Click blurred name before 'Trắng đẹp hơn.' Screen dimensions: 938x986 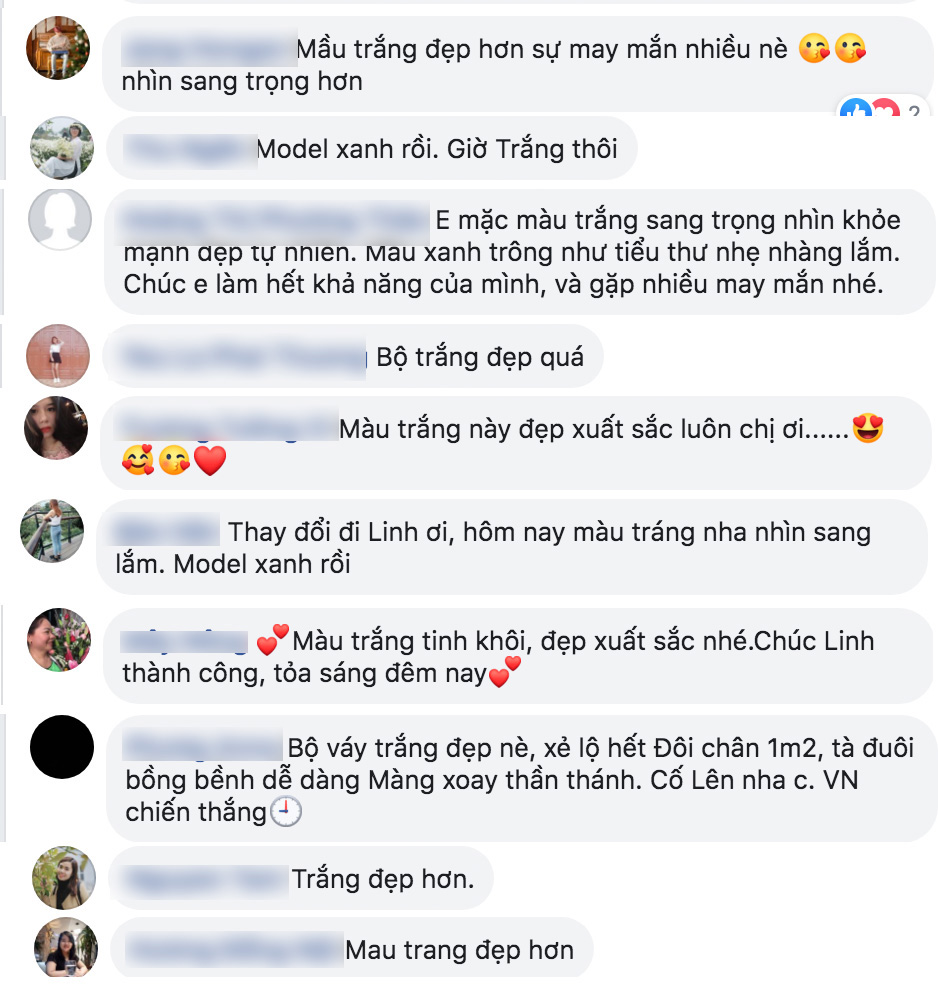point(206,880)
